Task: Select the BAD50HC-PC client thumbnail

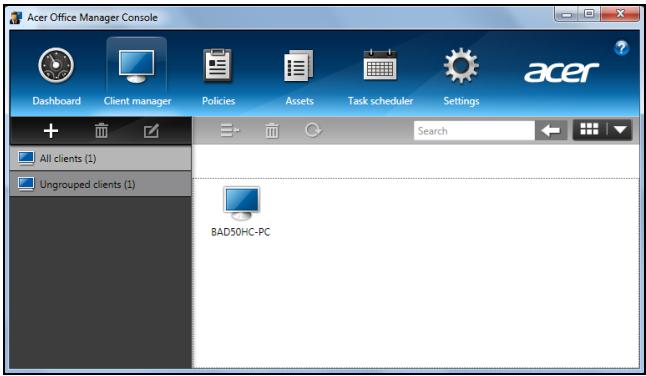Action: pos(241,203)
